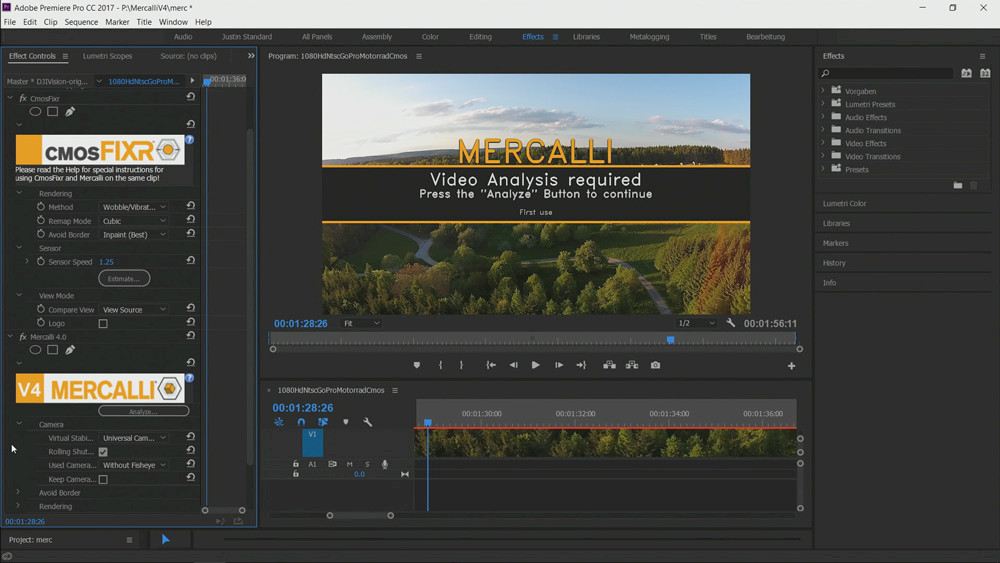
Task: Reset the Method parameter
Action: tap(191, 206)
